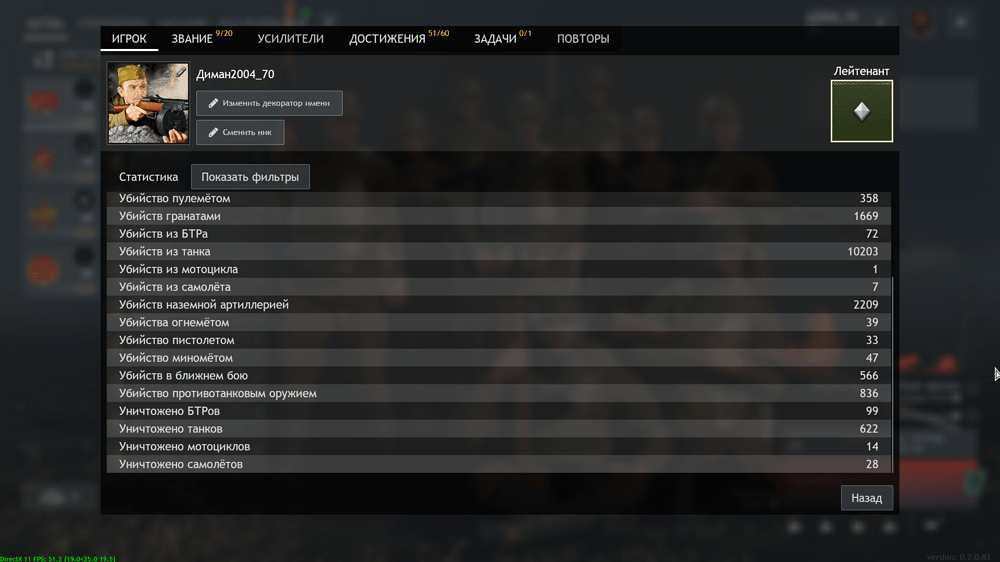Click the Сменить ник button

pyautogui.click(x=240, y=132)
